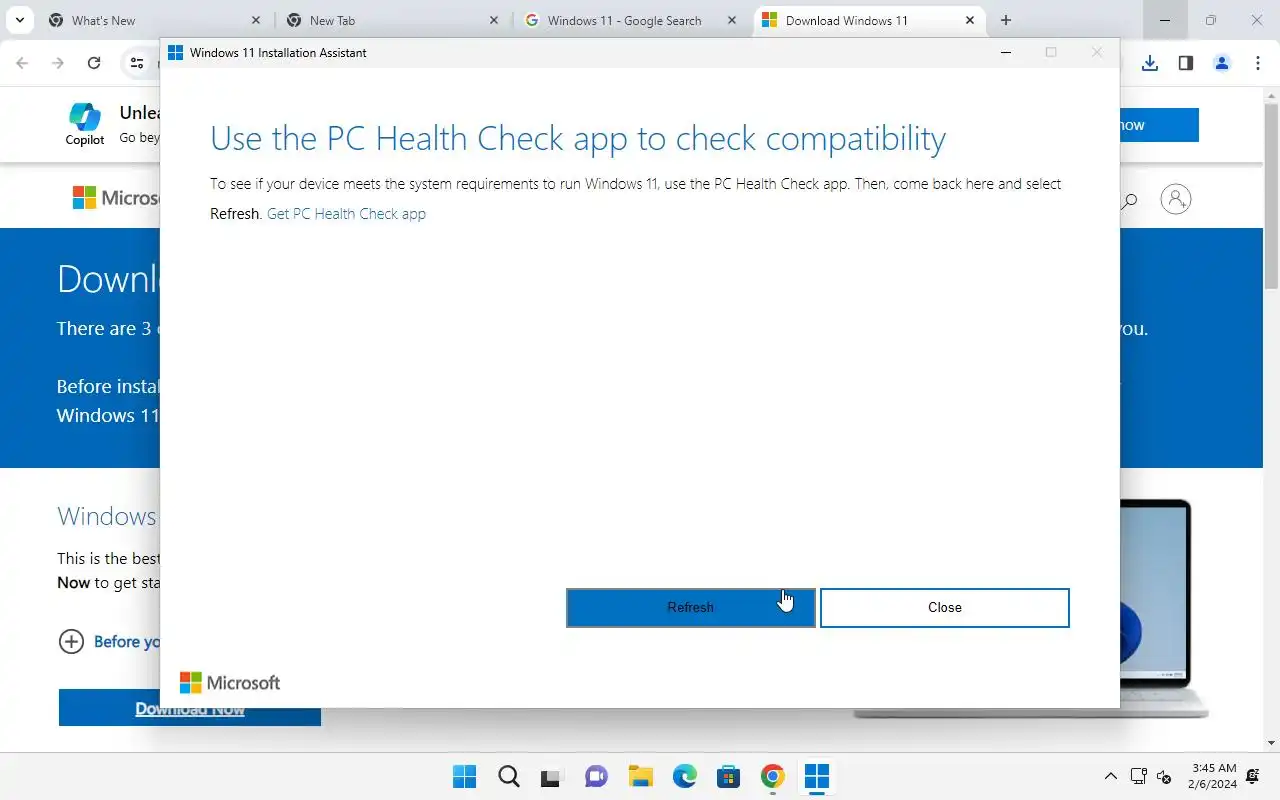This screenshot has width=1280, height=800.
Task: Open site information icon in address bar
Action: click(137, 63)
